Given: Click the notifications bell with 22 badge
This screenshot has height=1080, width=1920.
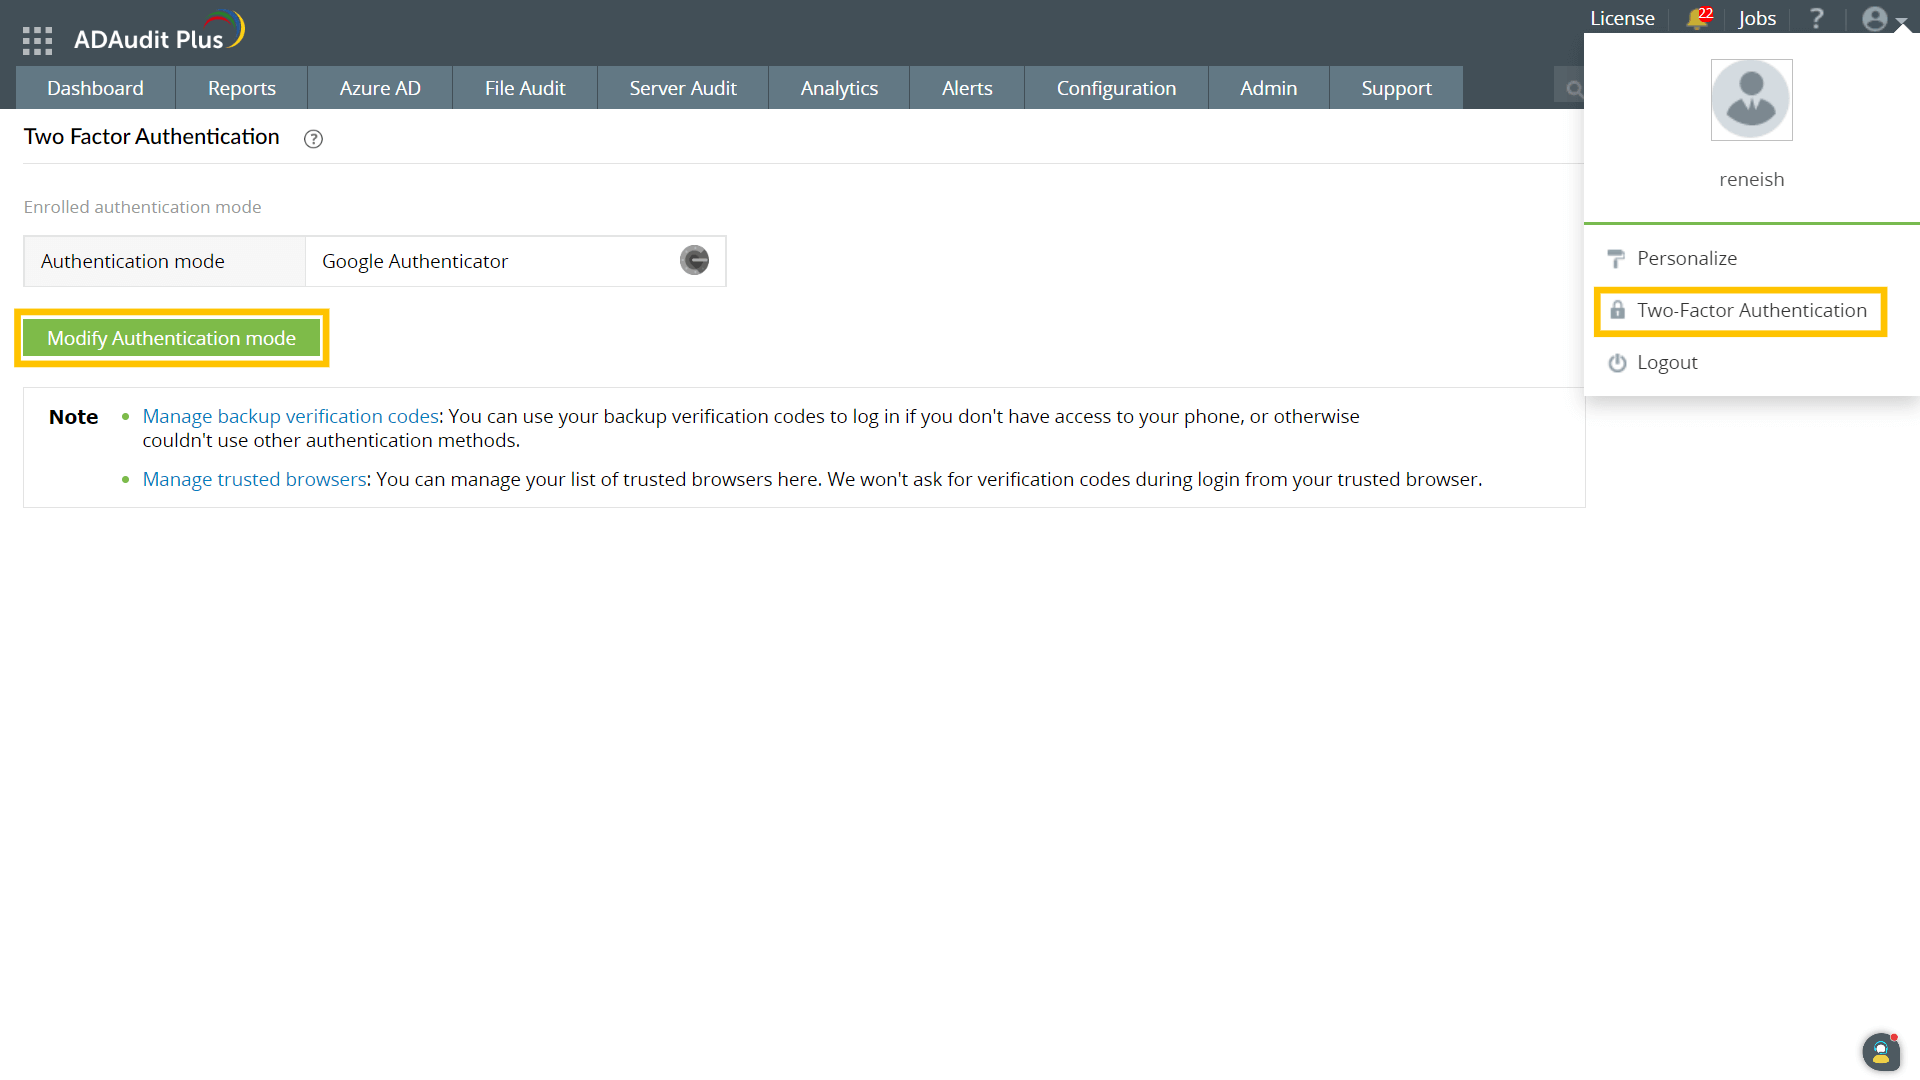Looking at the screenshot, I should point(1698,18).
